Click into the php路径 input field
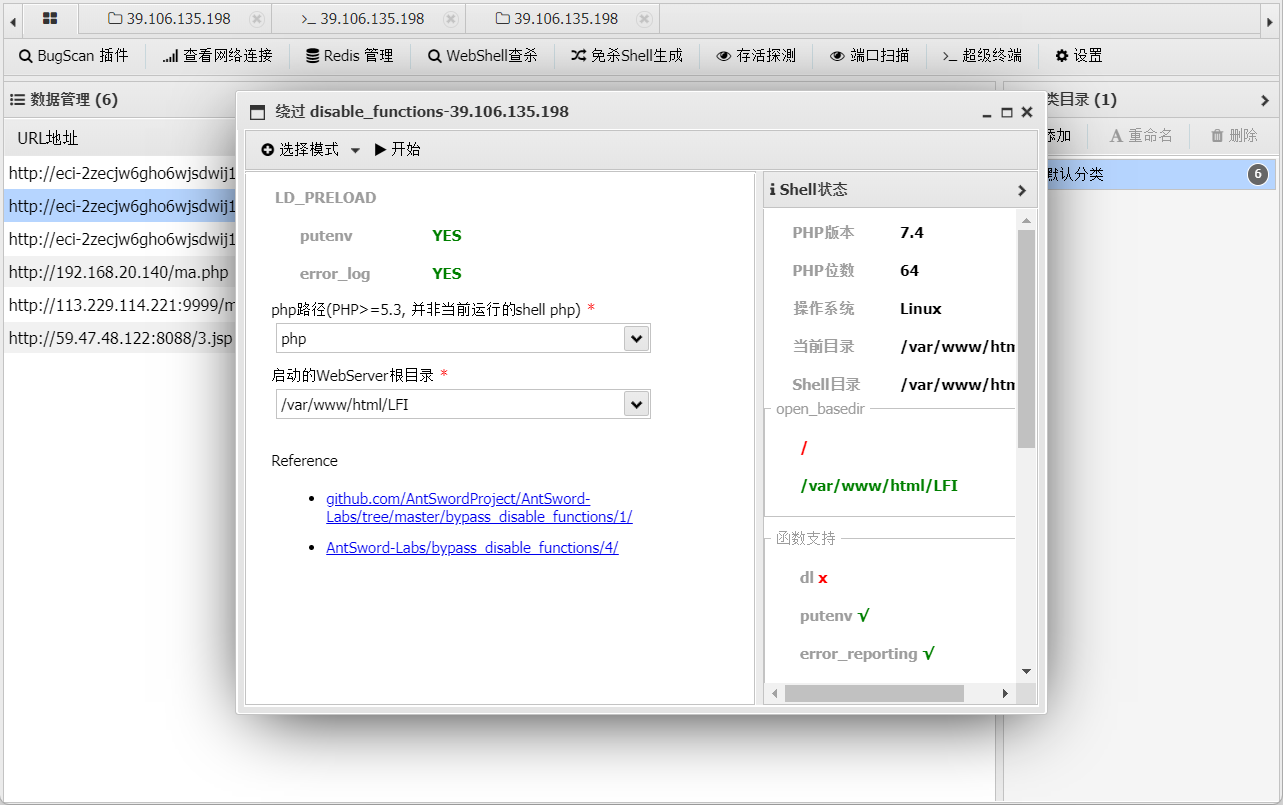The image size is (1283, 805). tap(450, 339)
